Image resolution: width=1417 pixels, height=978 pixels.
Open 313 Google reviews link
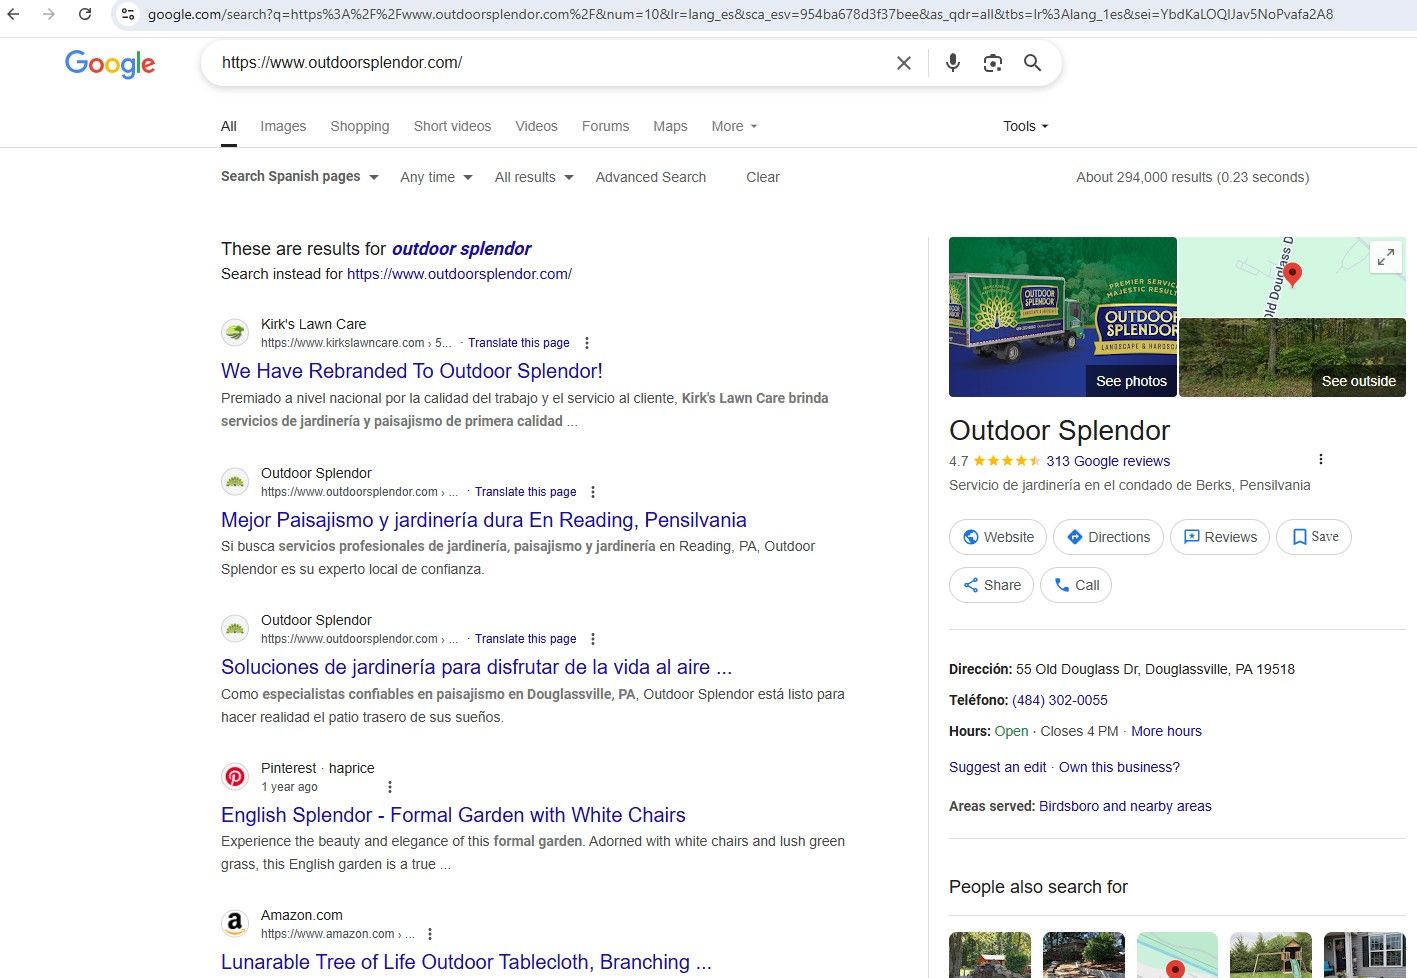pos(1108,461)
